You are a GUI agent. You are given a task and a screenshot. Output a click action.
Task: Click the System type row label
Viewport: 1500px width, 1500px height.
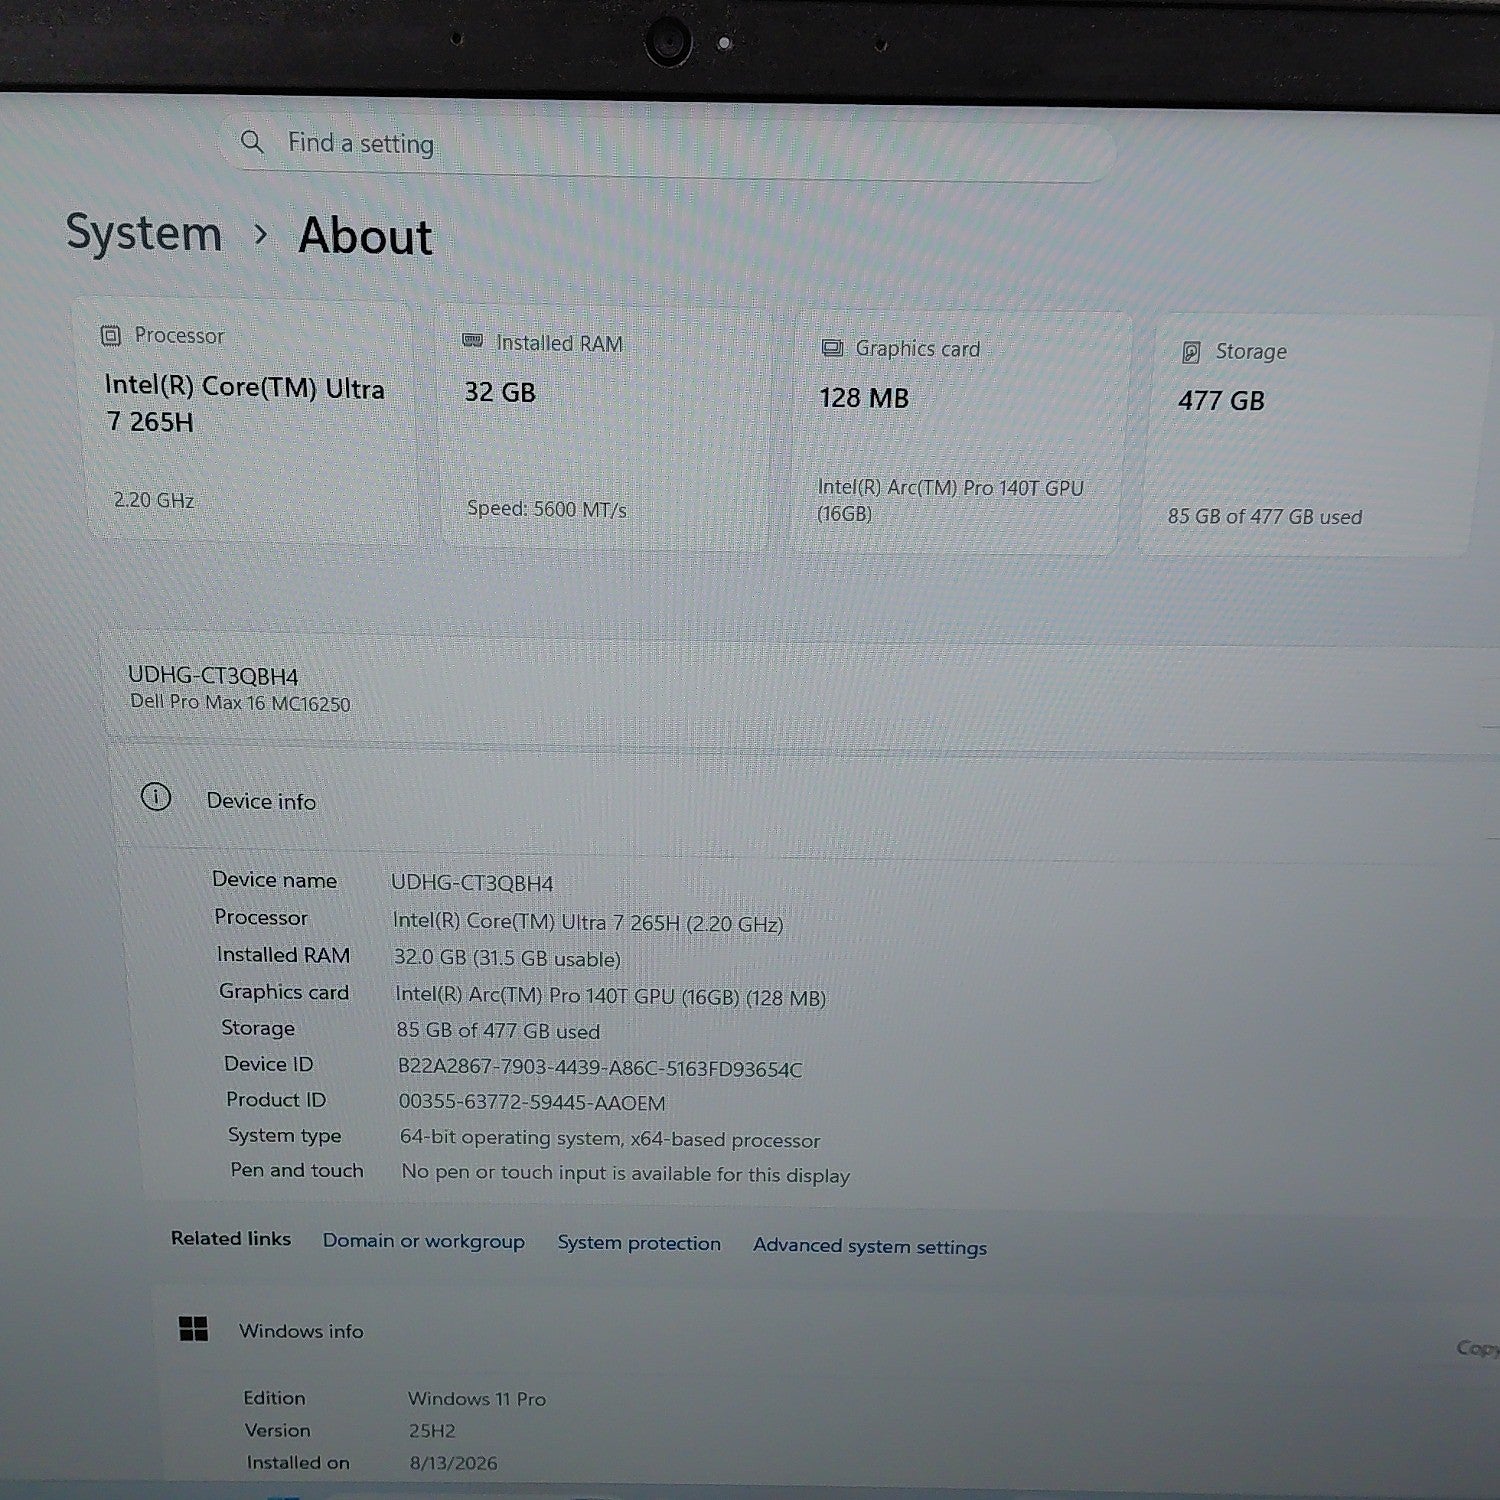coord(285,1136)
